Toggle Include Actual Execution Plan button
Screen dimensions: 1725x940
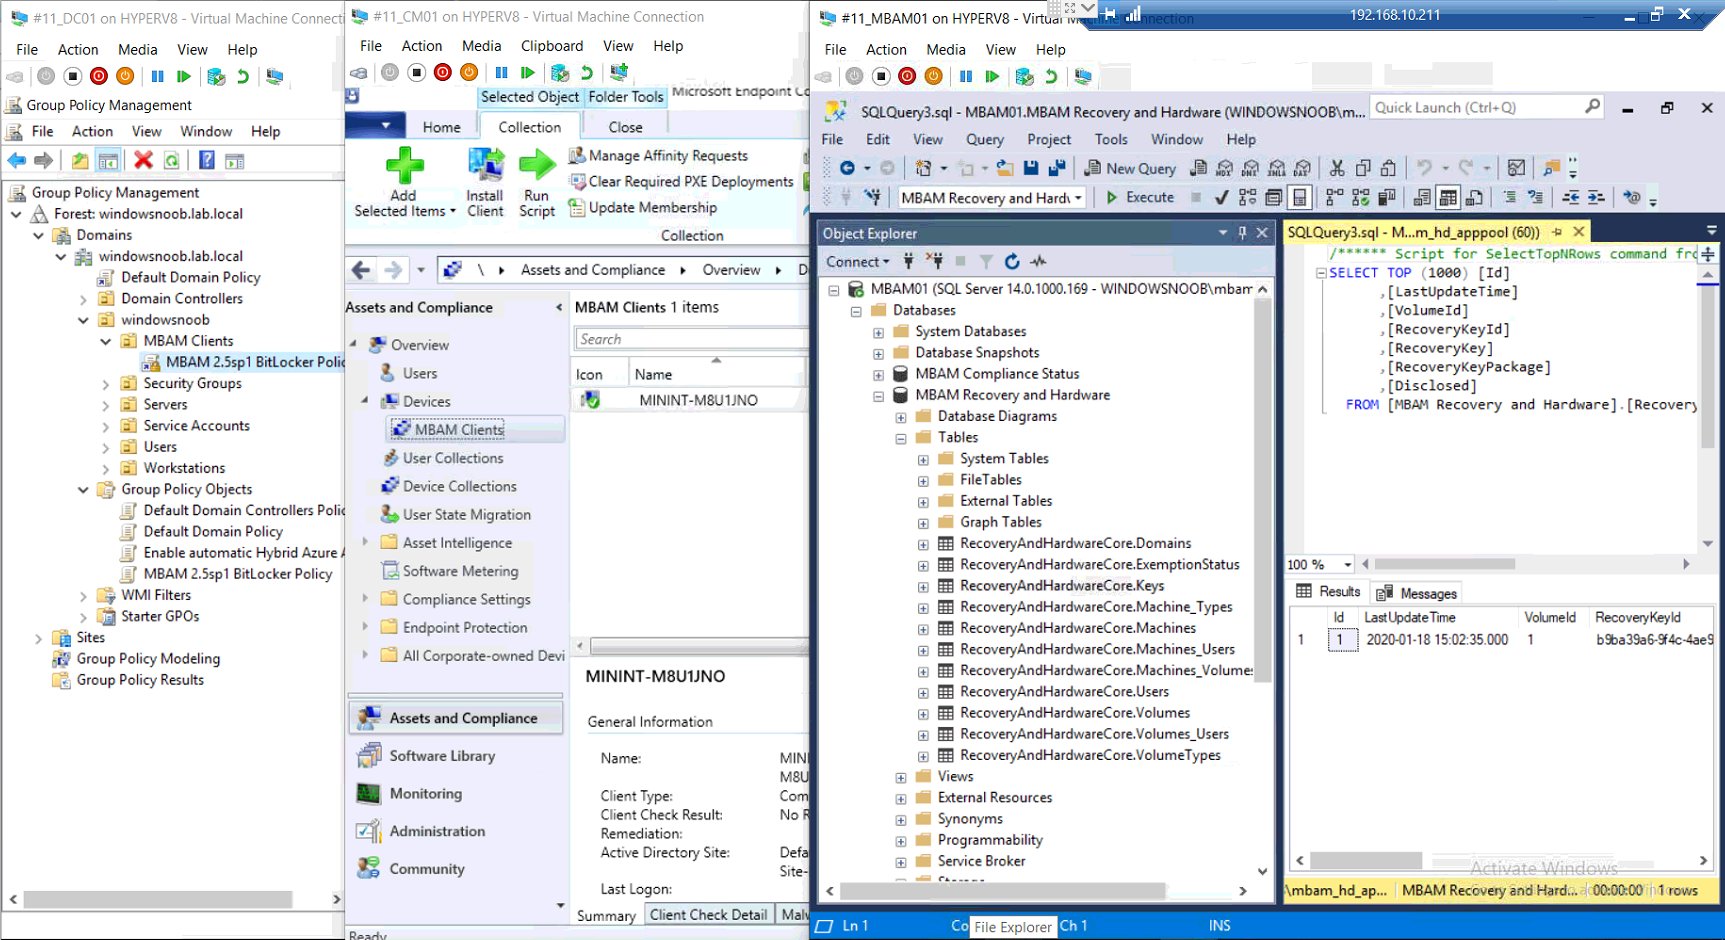(x=1334, y=198)
